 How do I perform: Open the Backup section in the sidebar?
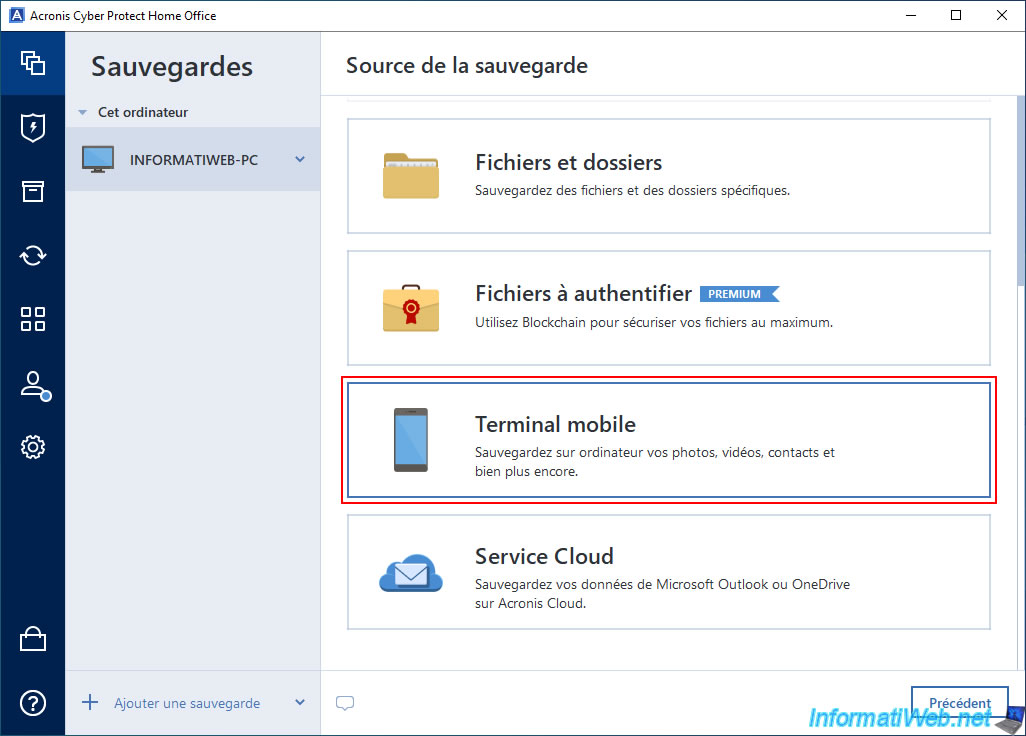pos(33,63)
